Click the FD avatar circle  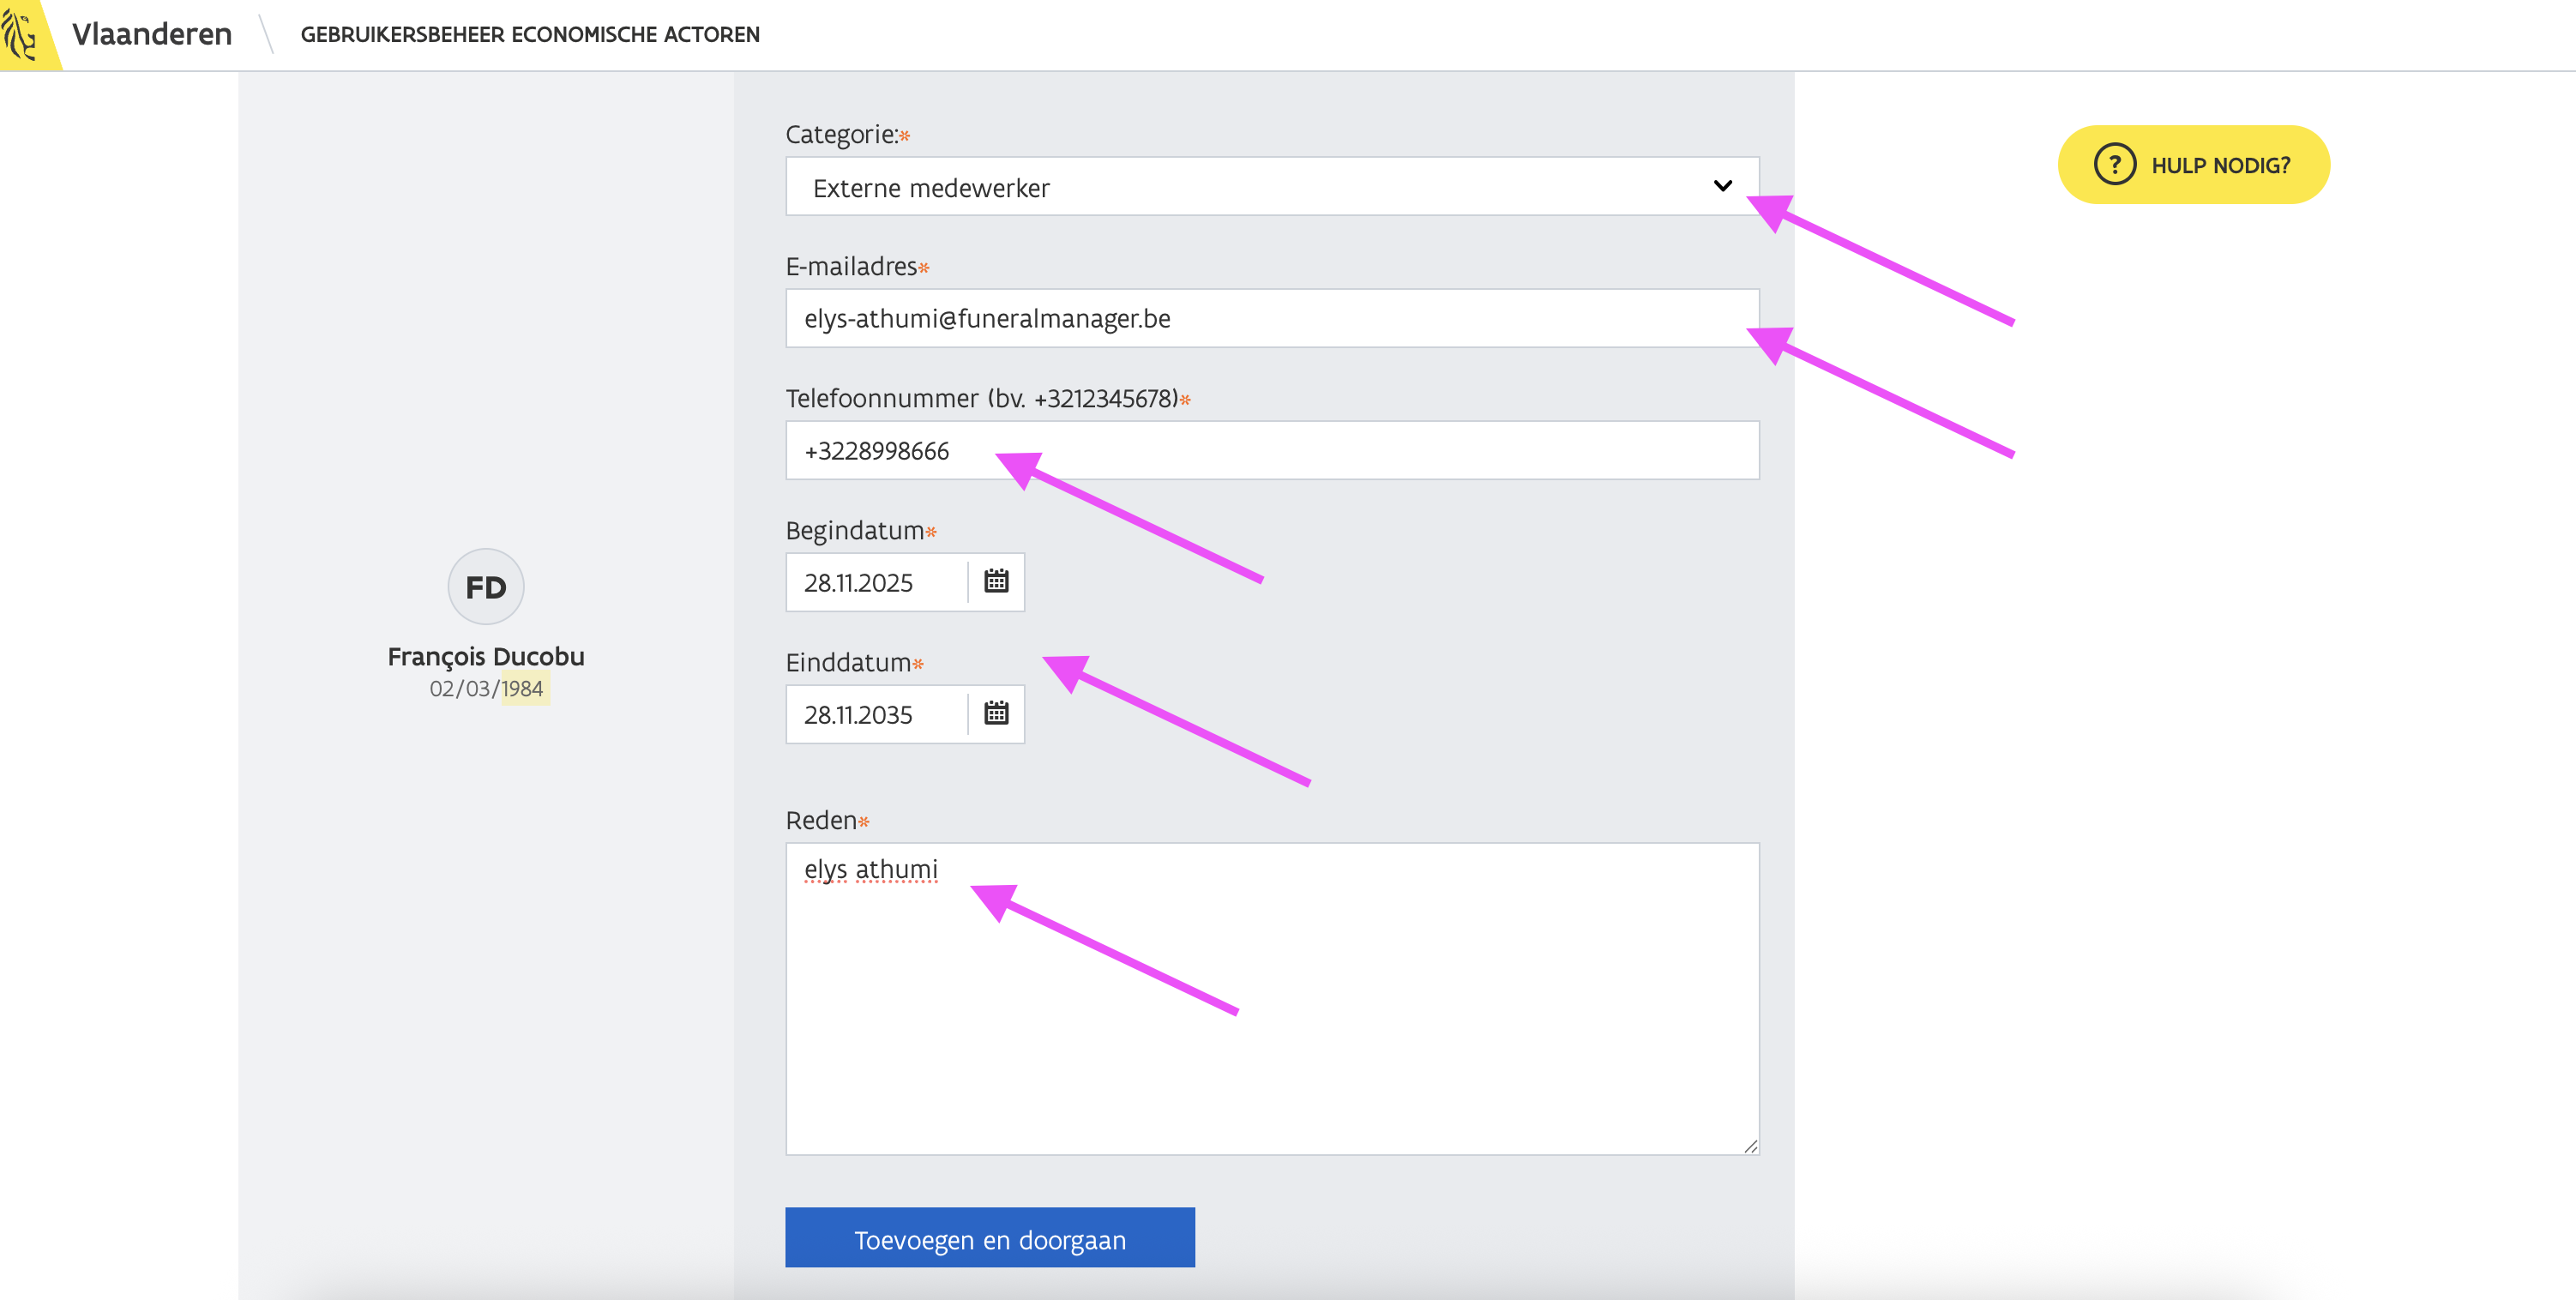point(486,587)
